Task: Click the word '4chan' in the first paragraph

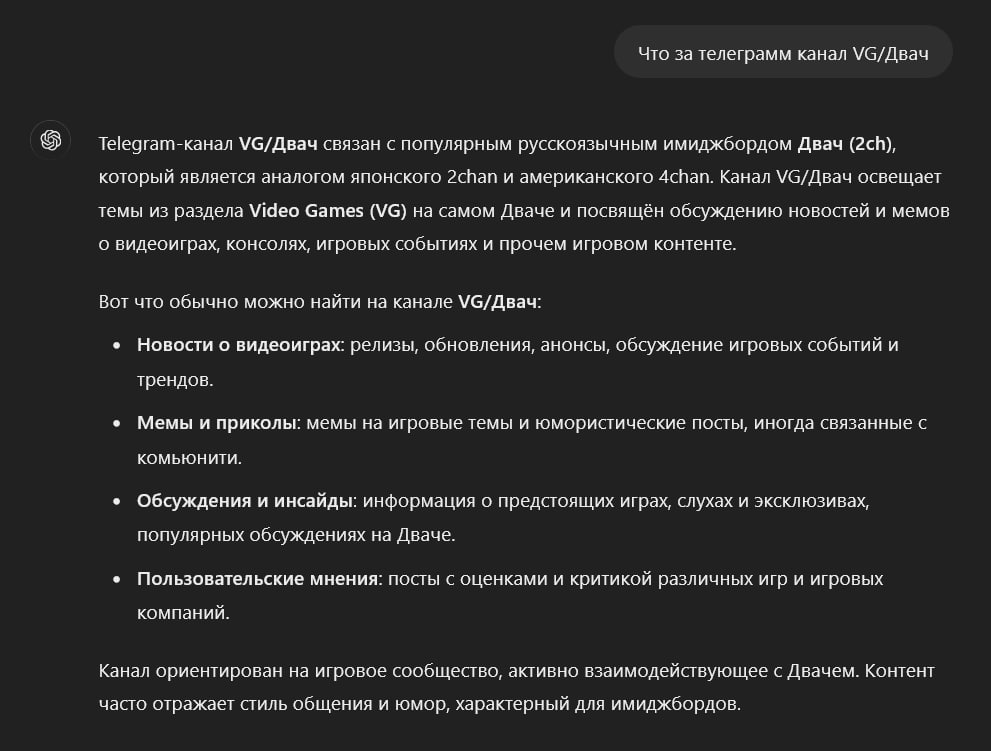Action: (x=683, y=176)
